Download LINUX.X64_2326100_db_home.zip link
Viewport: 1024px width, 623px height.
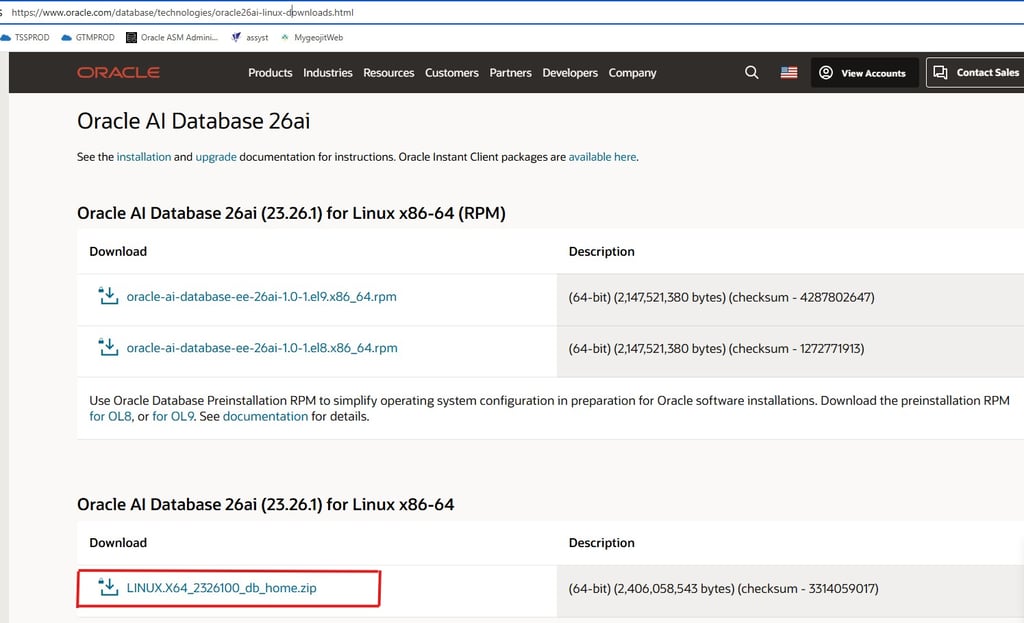(221, 588)
